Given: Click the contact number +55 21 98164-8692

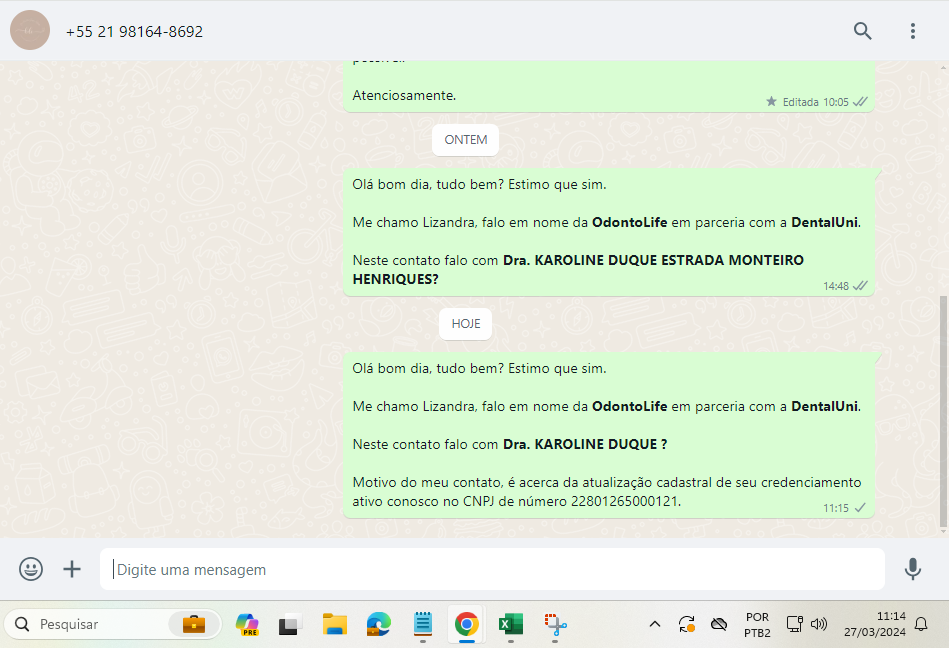Looking at the screenshot, I should click(x=134, y=31).
